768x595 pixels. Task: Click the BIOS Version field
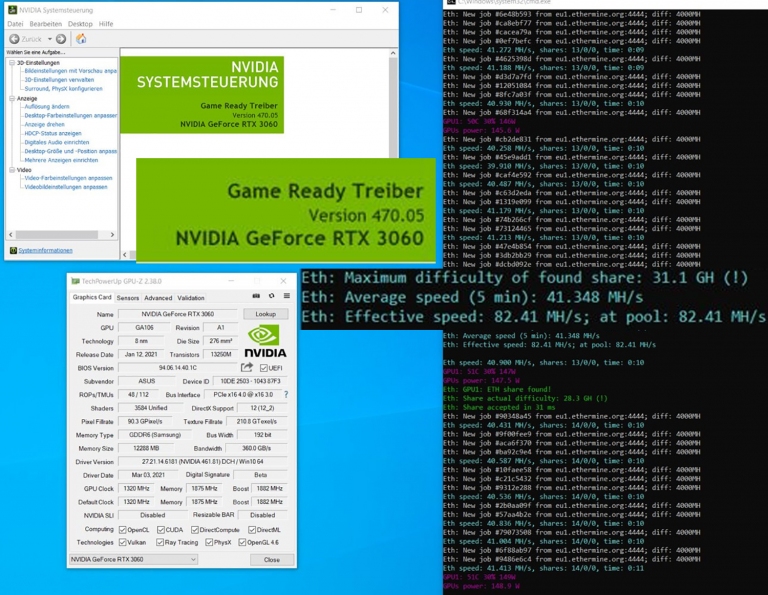tap(178, 368)
